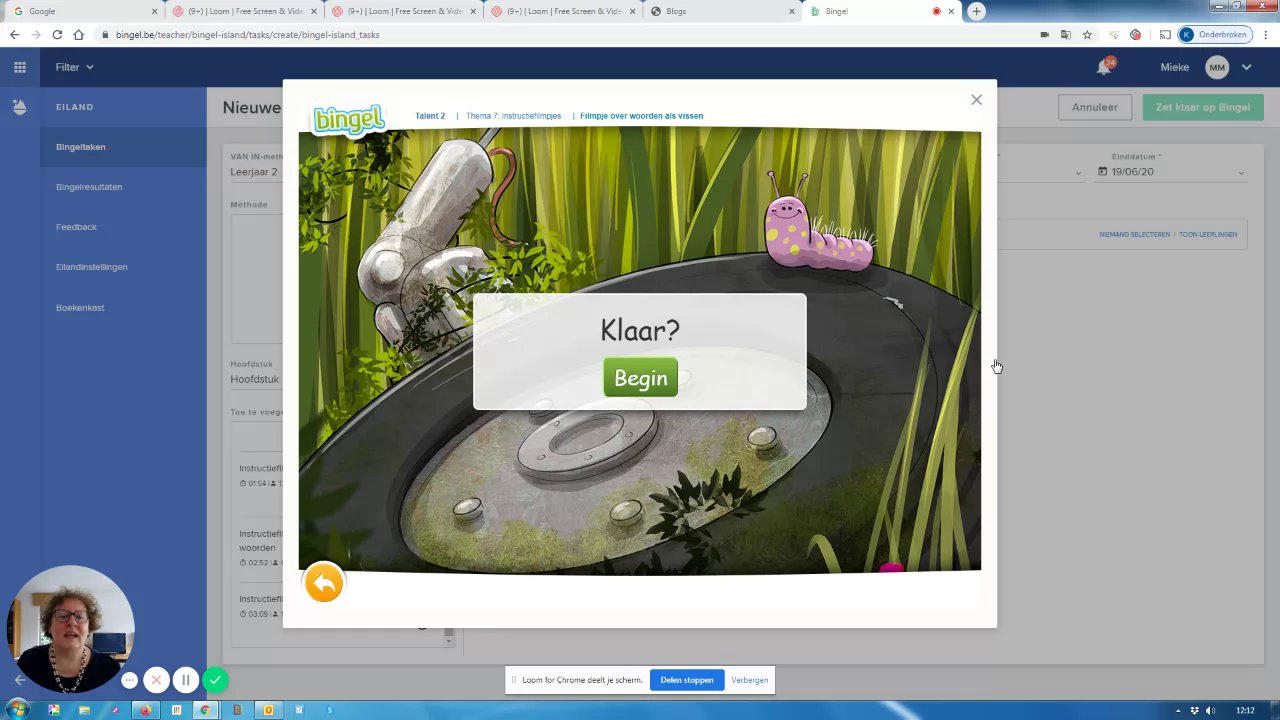
Task: Click the volume icon in system tray
Action: (1211, 710)
